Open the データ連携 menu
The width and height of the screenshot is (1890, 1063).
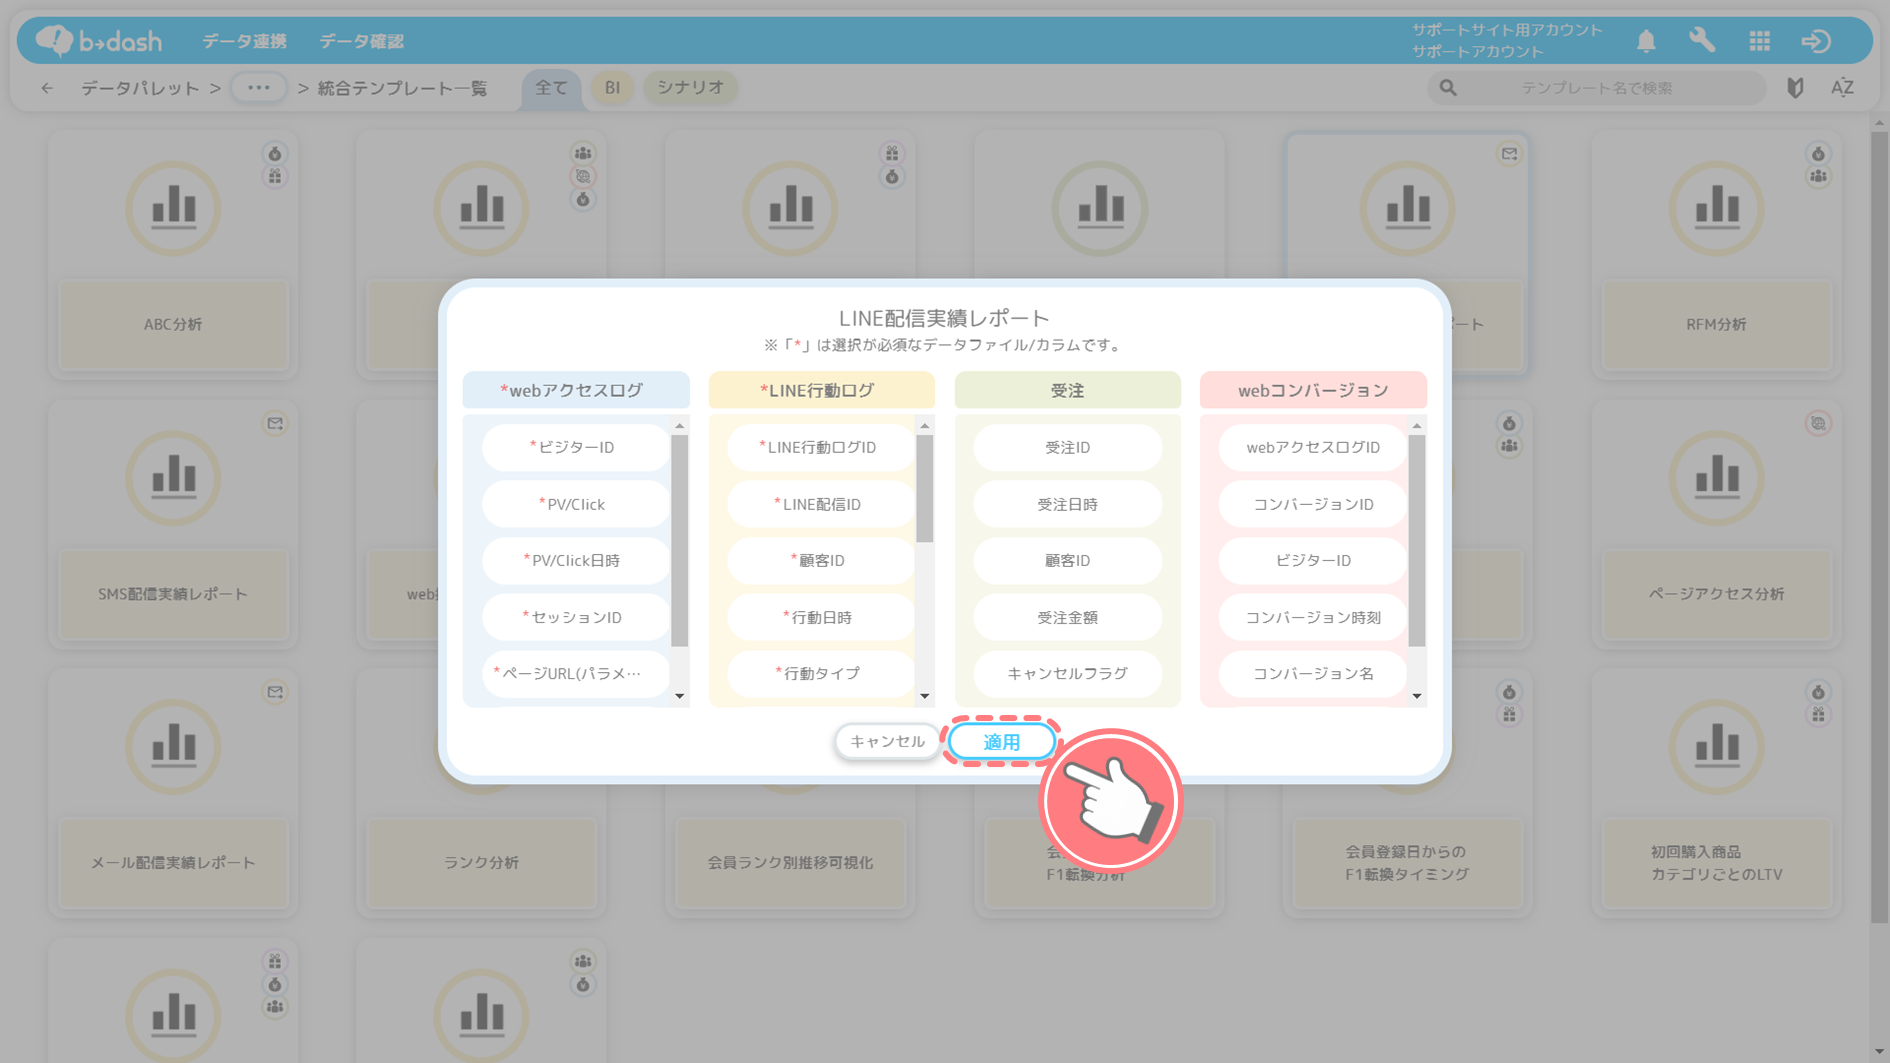coord(244,41)
